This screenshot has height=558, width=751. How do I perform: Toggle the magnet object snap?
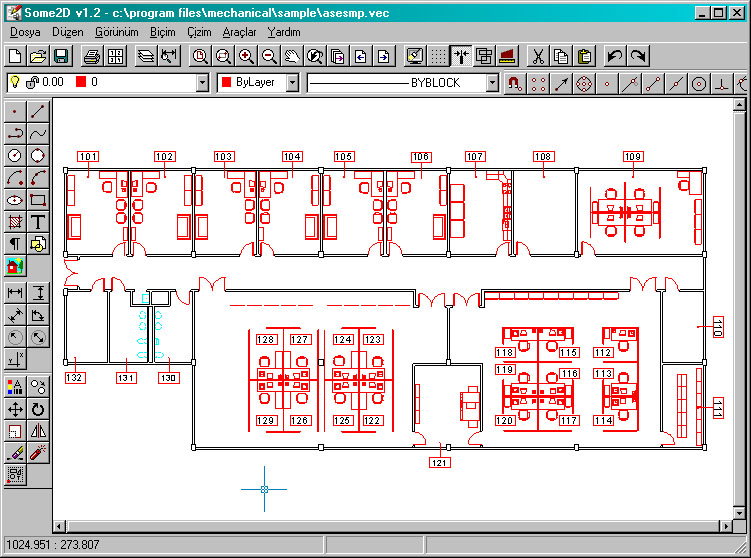514,83
